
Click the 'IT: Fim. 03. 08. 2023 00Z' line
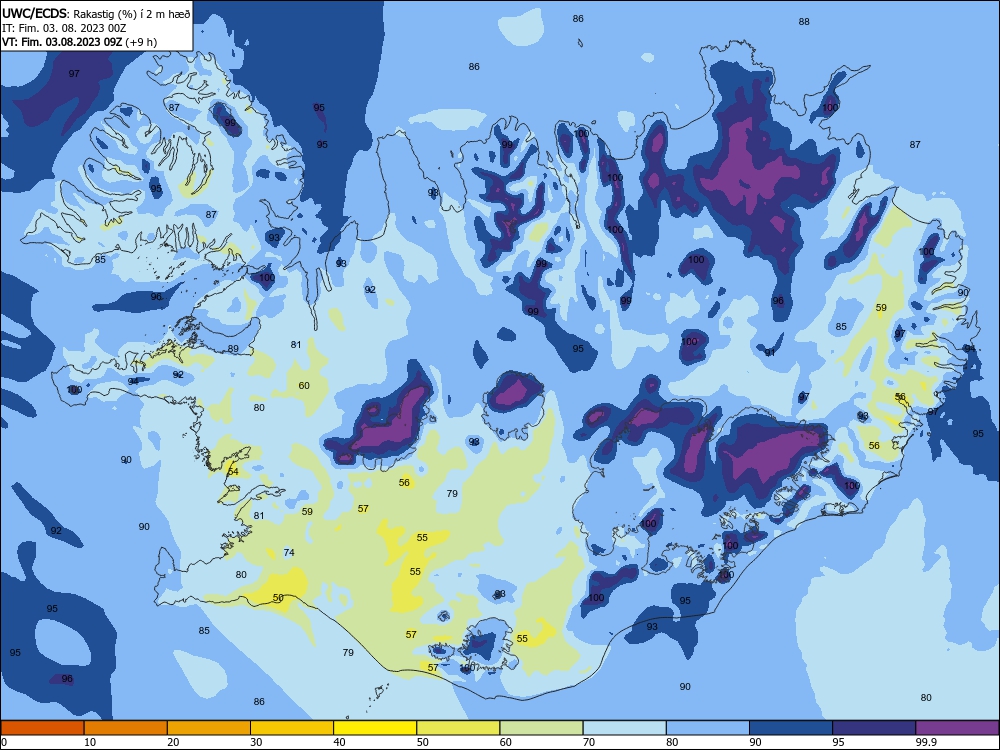pyautogui.click(x=64, y=28)
